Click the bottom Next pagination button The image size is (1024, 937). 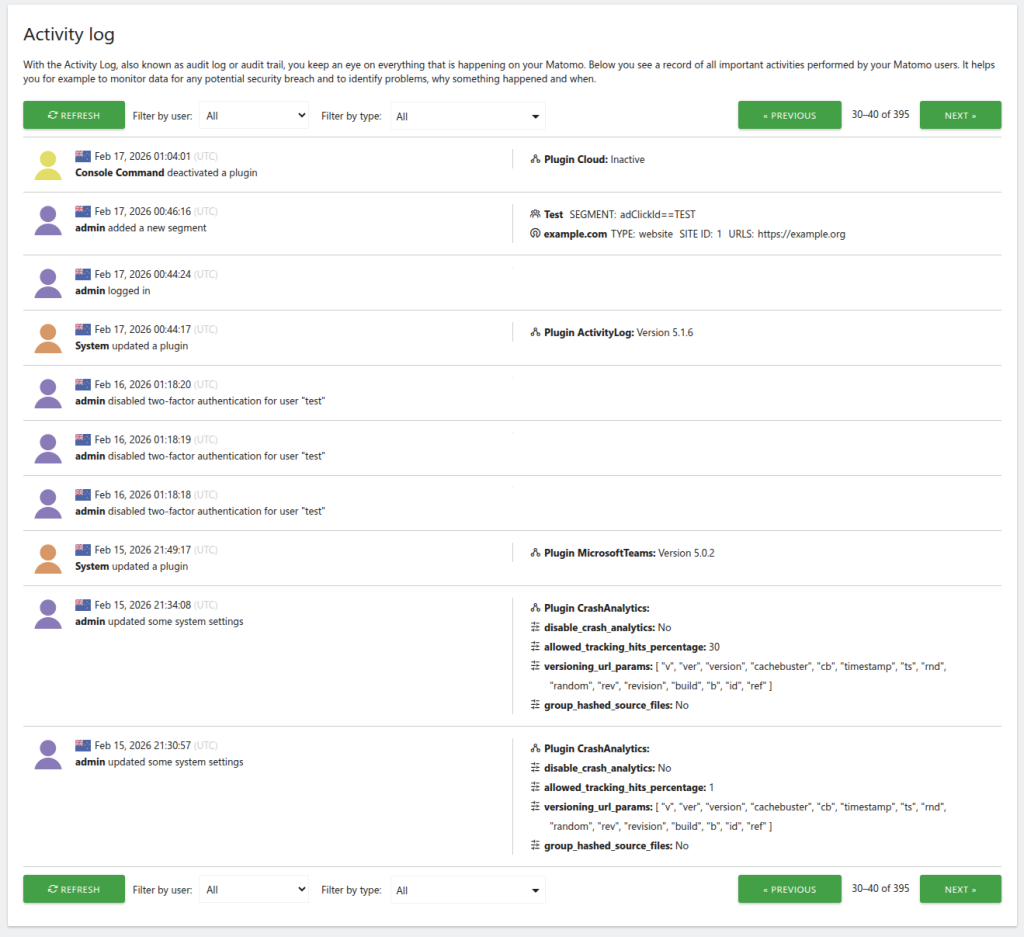coord(960,889)
